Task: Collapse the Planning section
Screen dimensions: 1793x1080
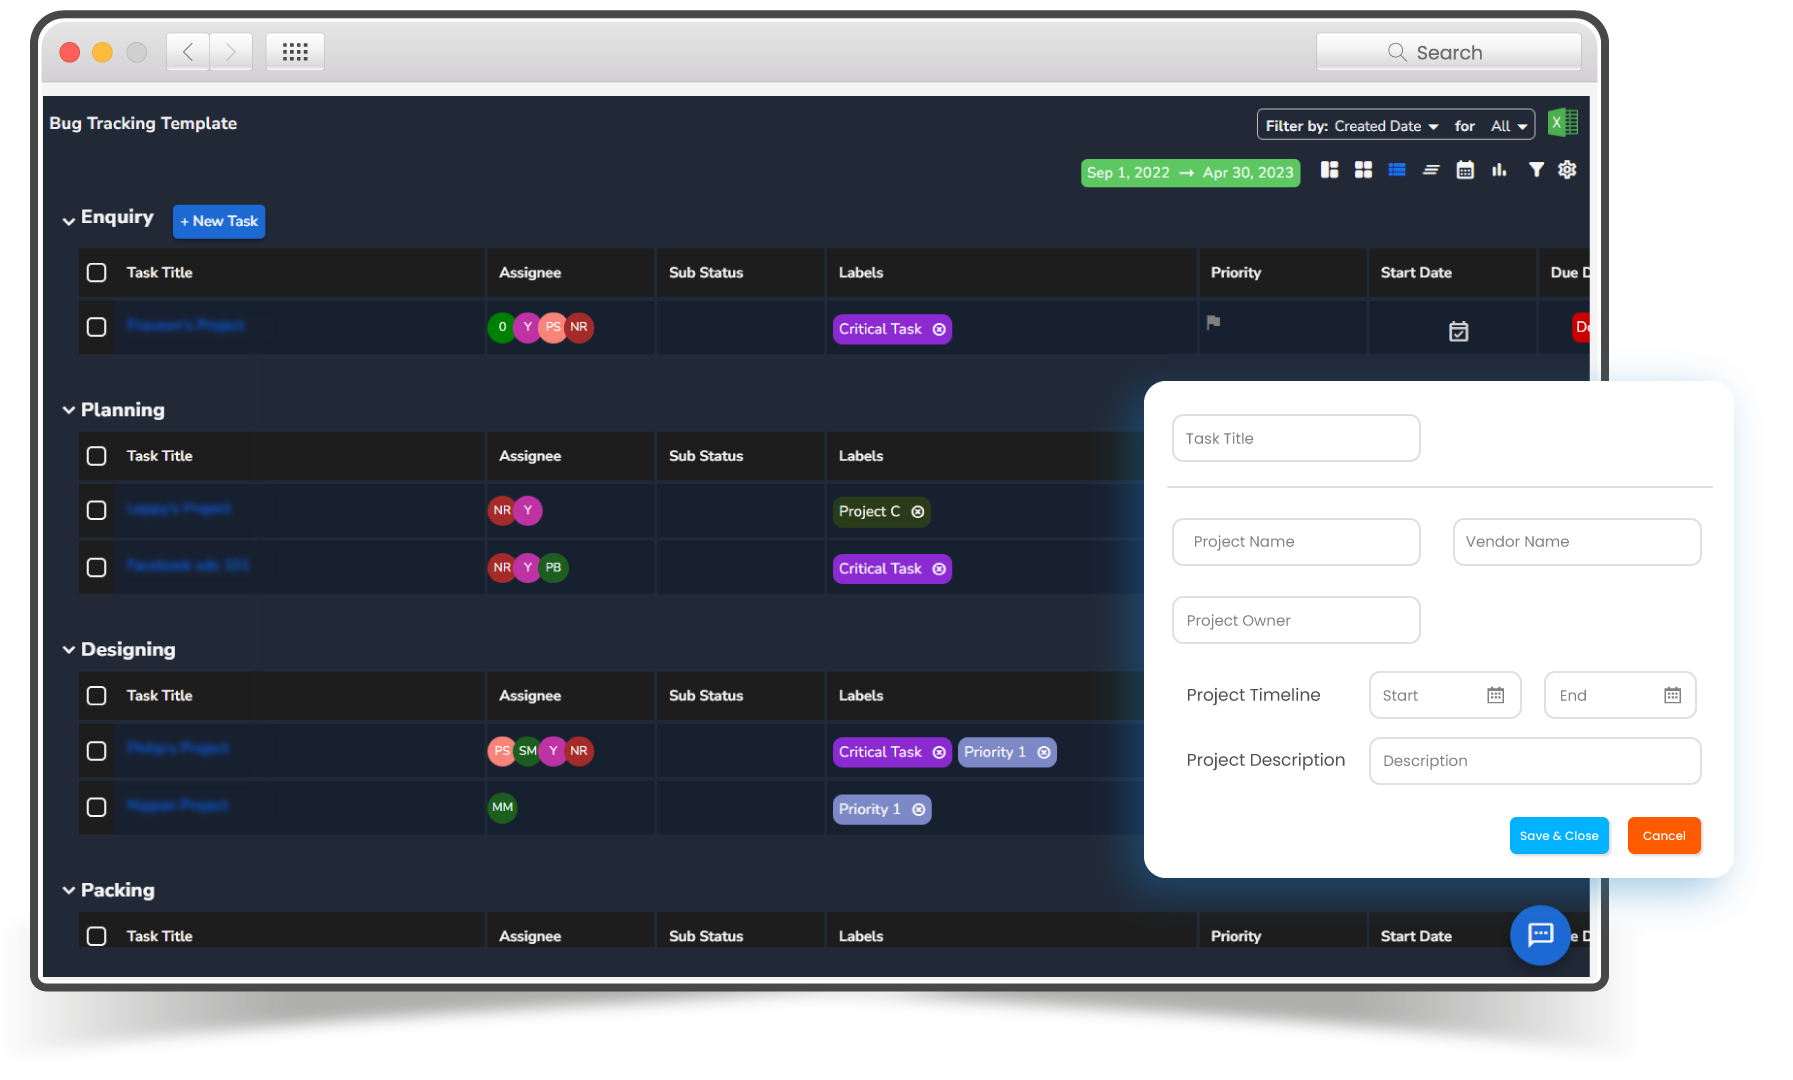Action: point(69,410)
